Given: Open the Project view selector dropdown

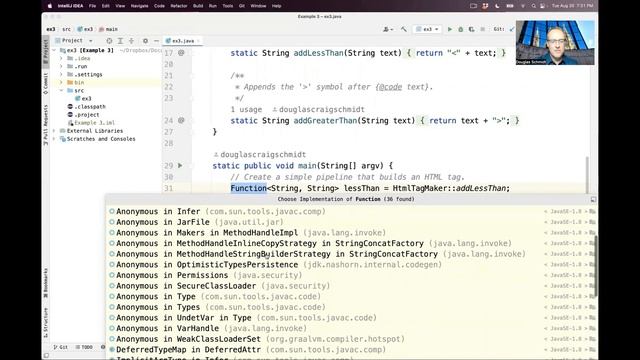Looking at the screenshot, I should click(74, 41).
